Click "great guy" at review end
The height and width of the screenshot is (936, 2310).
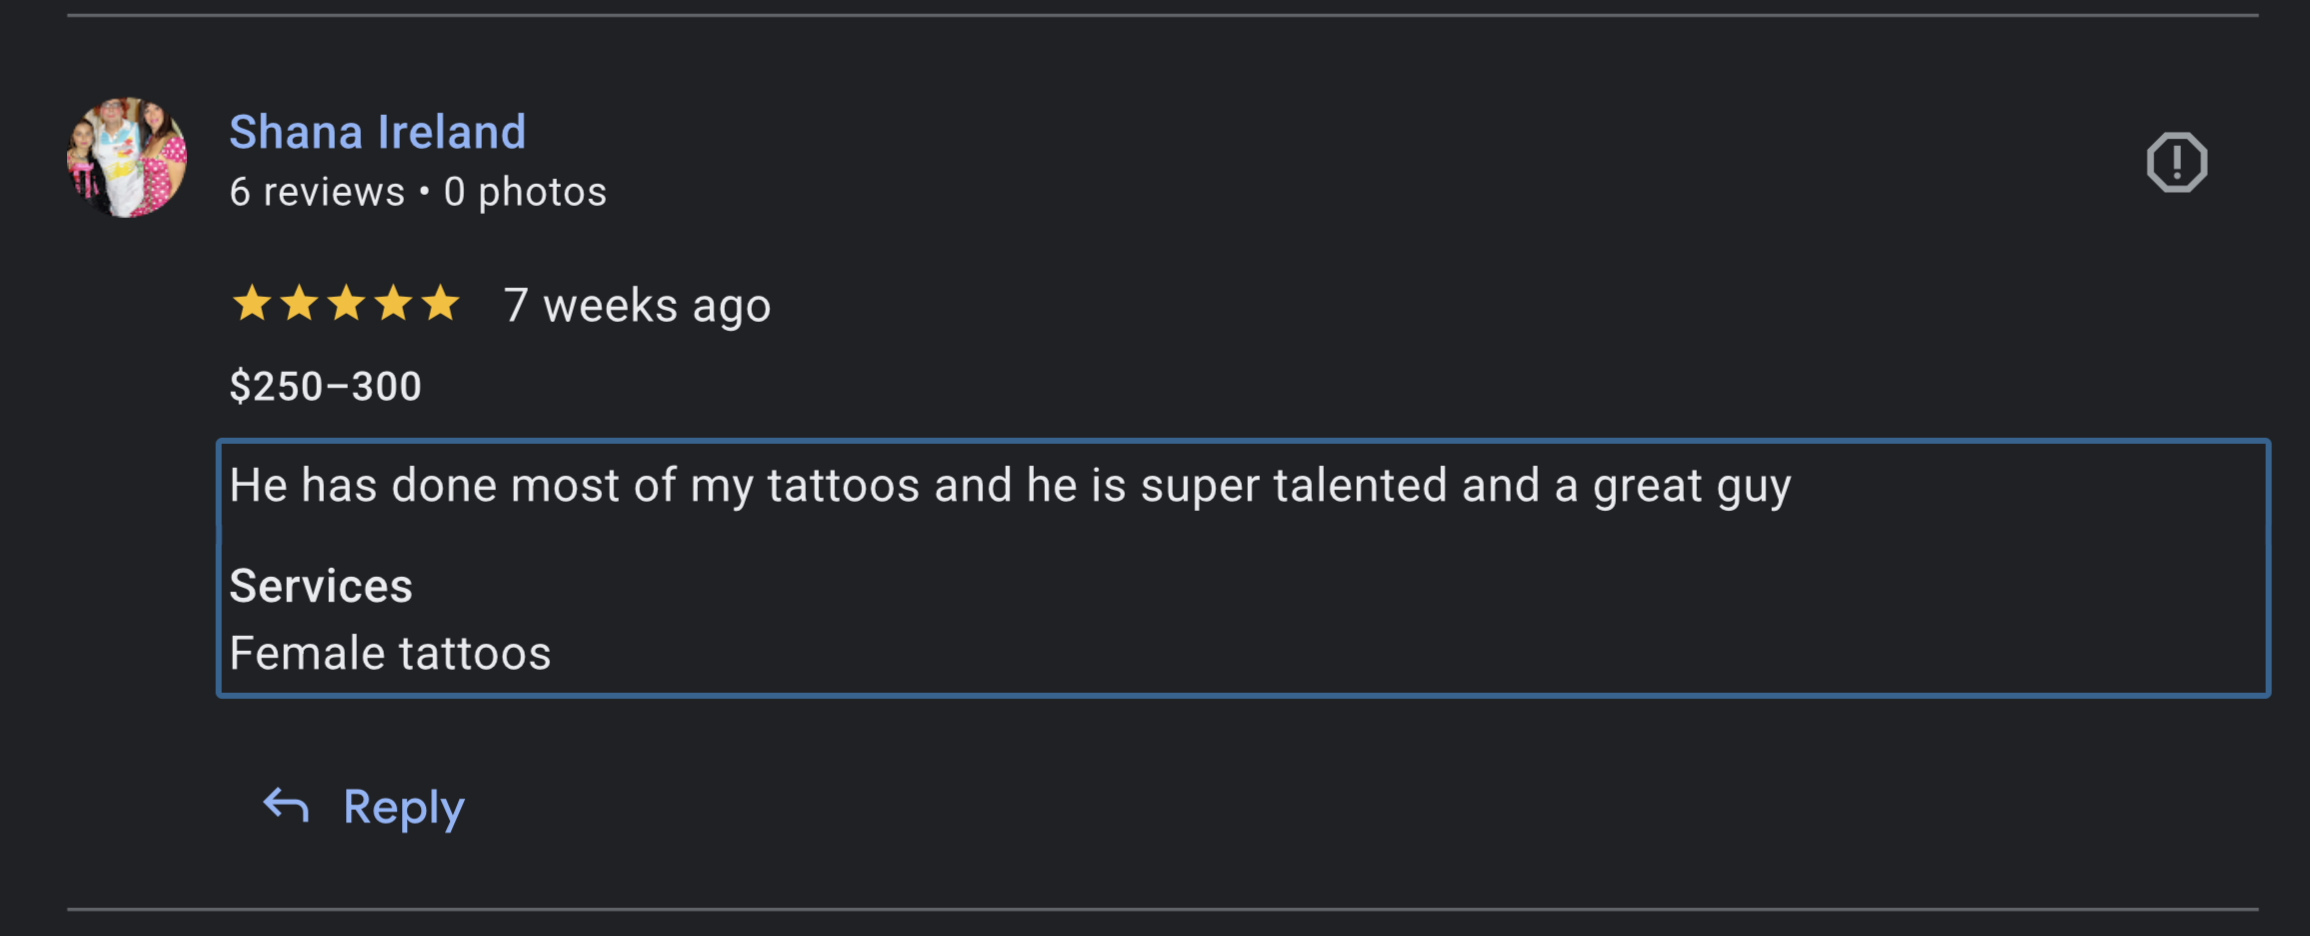pyautogui.click(x=1692, y=487)
